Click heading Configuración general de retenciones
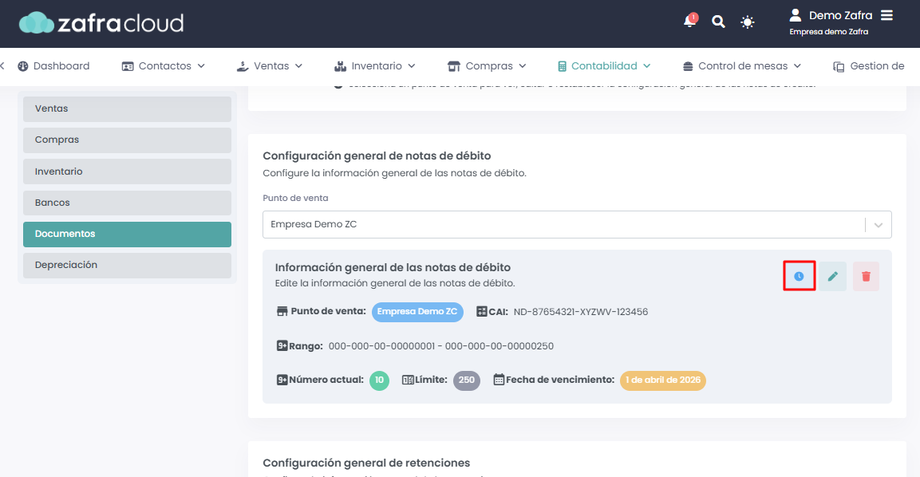This screenshot has width=920, height=477. [x=366, y=463]
